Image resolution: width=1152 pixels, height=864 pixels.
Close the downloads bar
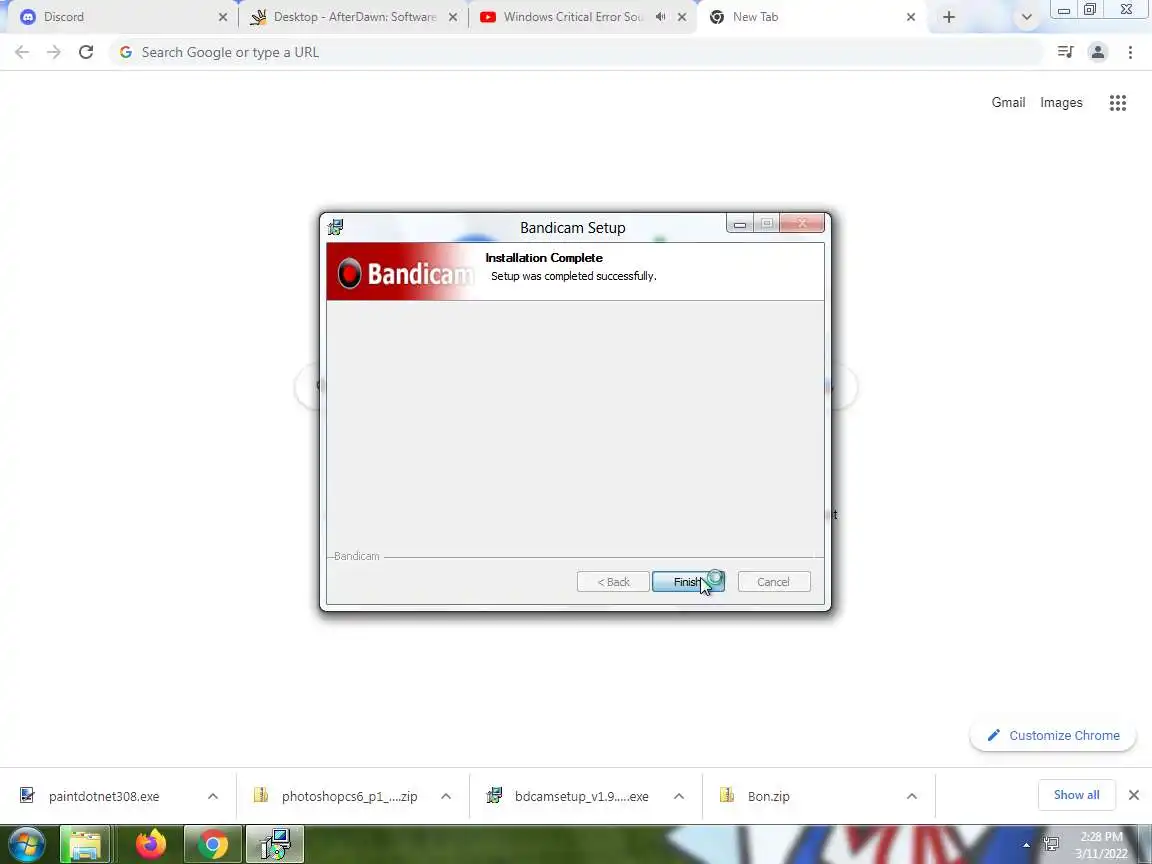pos(1134,795)
